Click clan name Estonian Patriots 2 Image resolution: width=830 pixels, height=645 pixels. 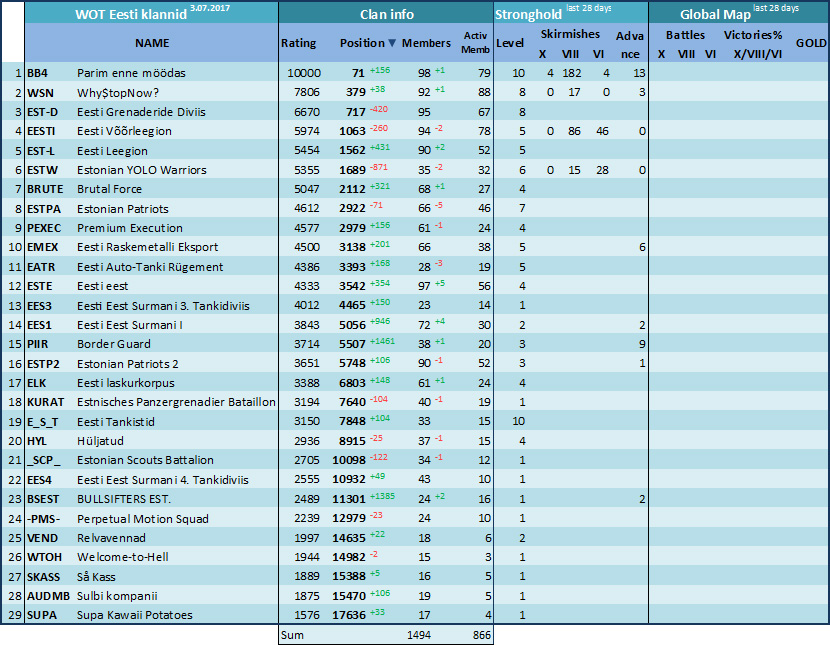click(128, 364)
